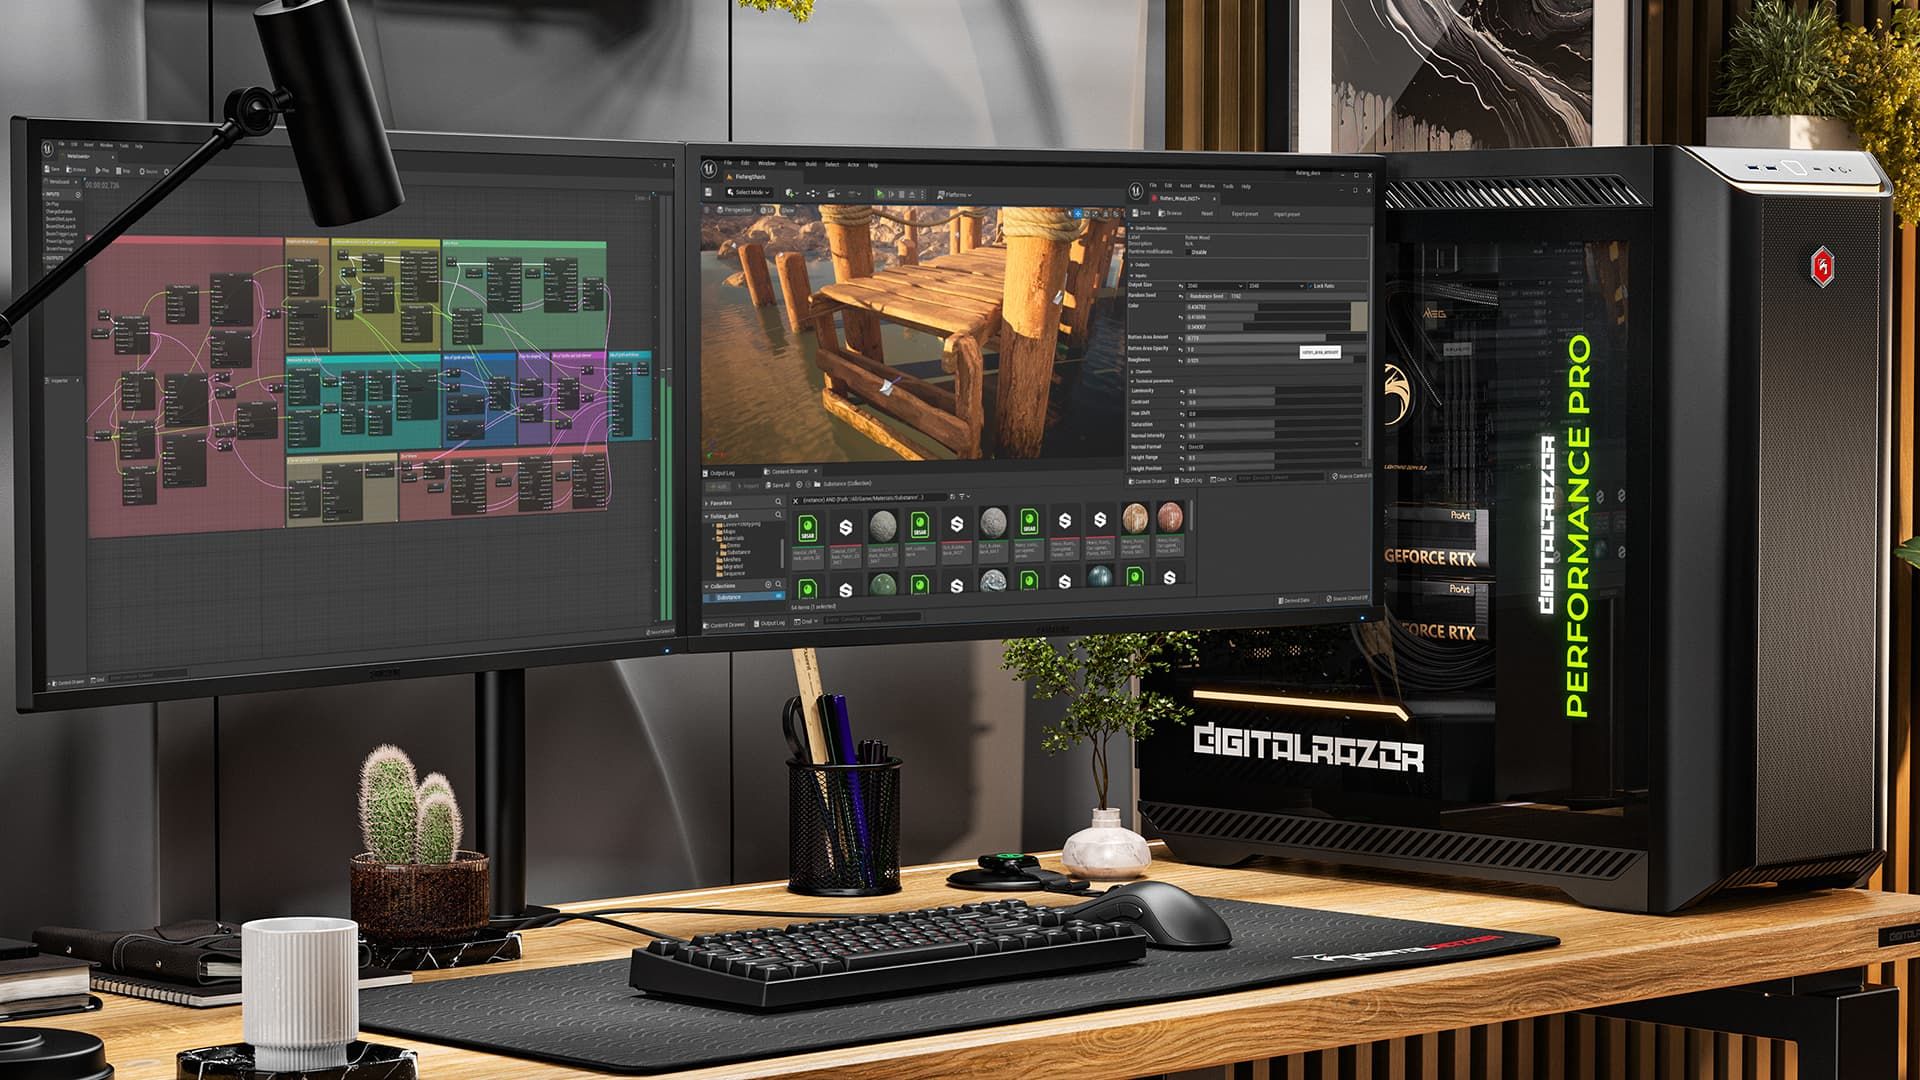Image resolution: width=1920 pixels, height=1080 pixels.
Task: Select the gray stone sphere material thumbnail
Action: [883, 527]
